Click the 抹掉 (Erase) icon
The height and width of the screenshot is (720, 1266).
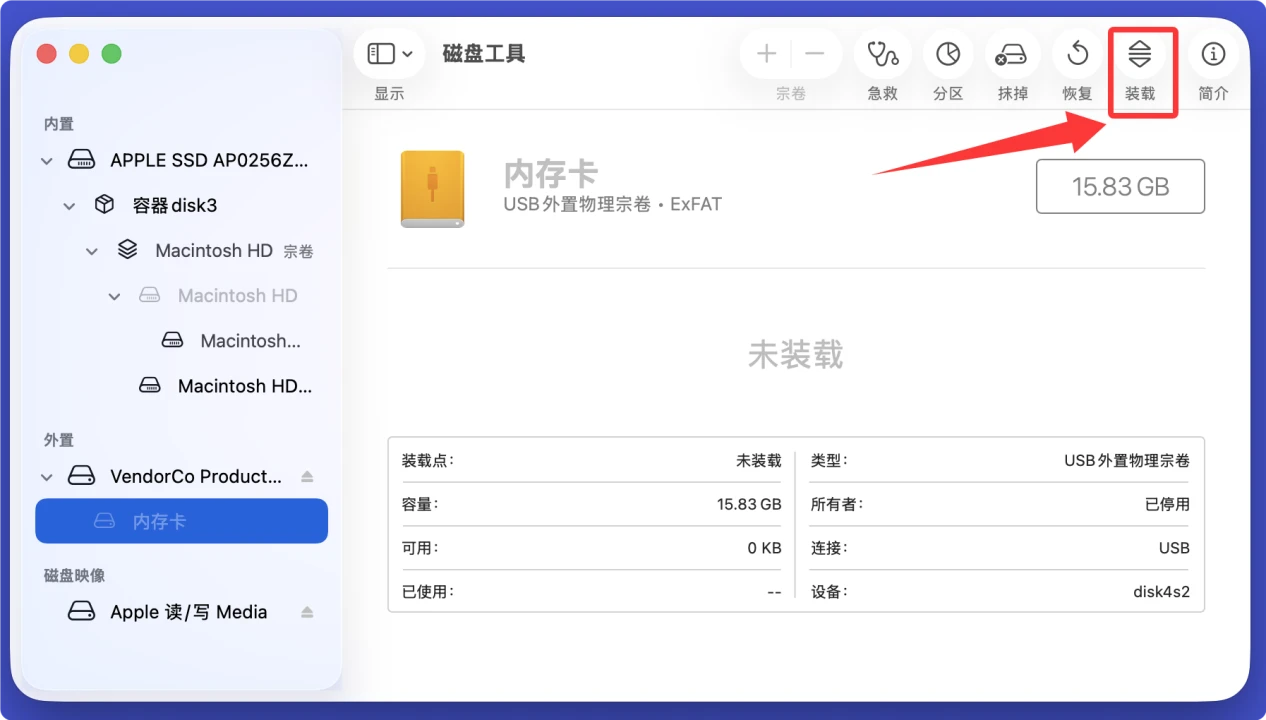pyautogui.click(x=1012, y=54)
